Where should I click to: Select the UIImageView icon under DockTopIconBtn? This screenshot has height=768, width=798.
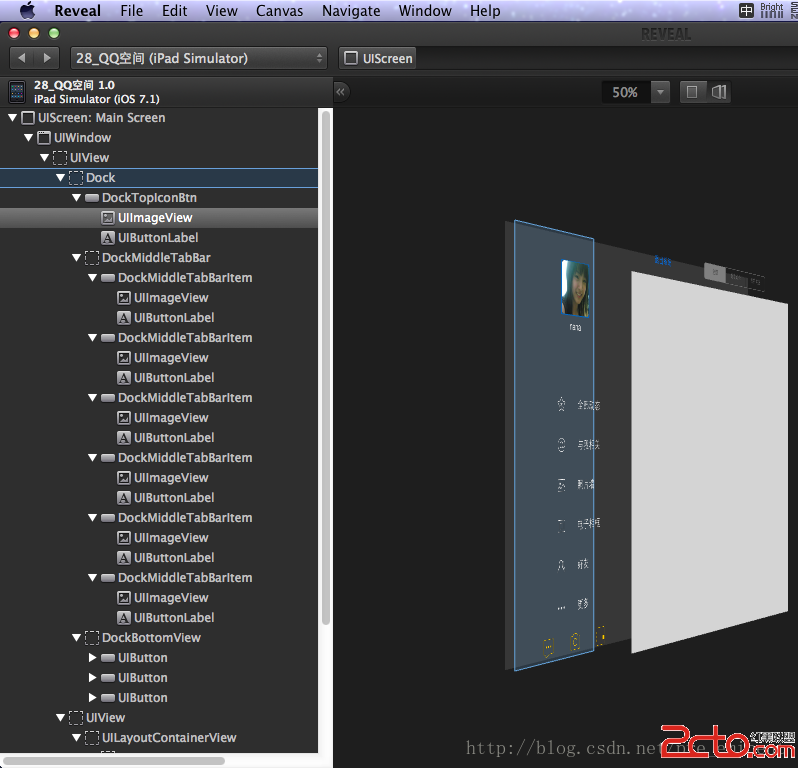pos(108,218)
